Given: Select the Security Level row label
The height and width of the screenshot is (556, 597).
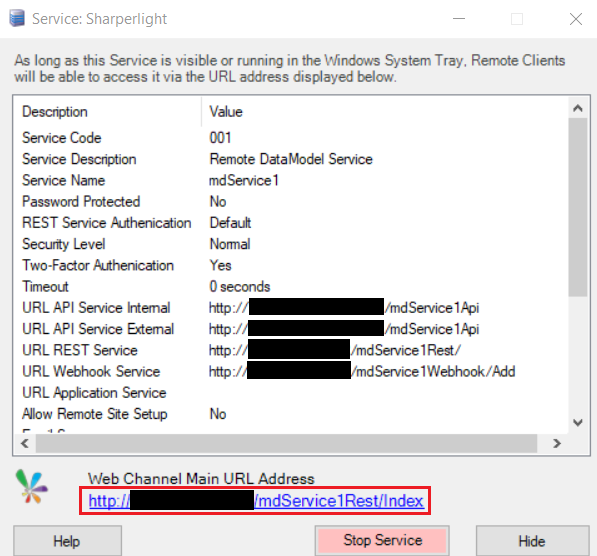Looking at the screenshot, I should coord(64,244).
